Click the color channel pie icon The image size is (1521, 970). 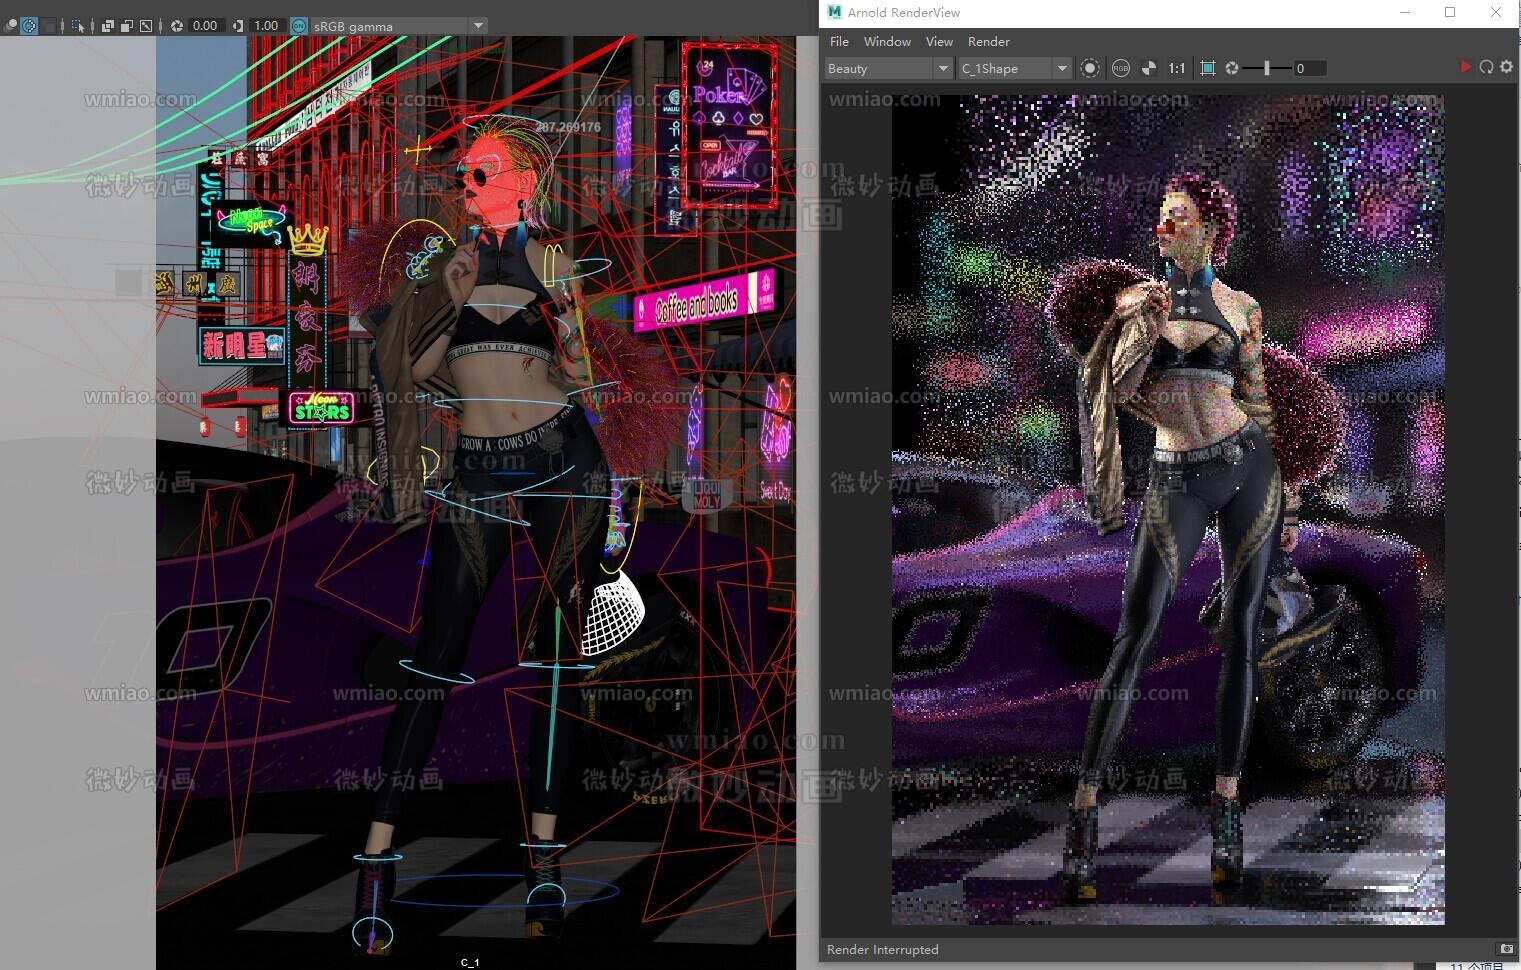point(1149,68)
